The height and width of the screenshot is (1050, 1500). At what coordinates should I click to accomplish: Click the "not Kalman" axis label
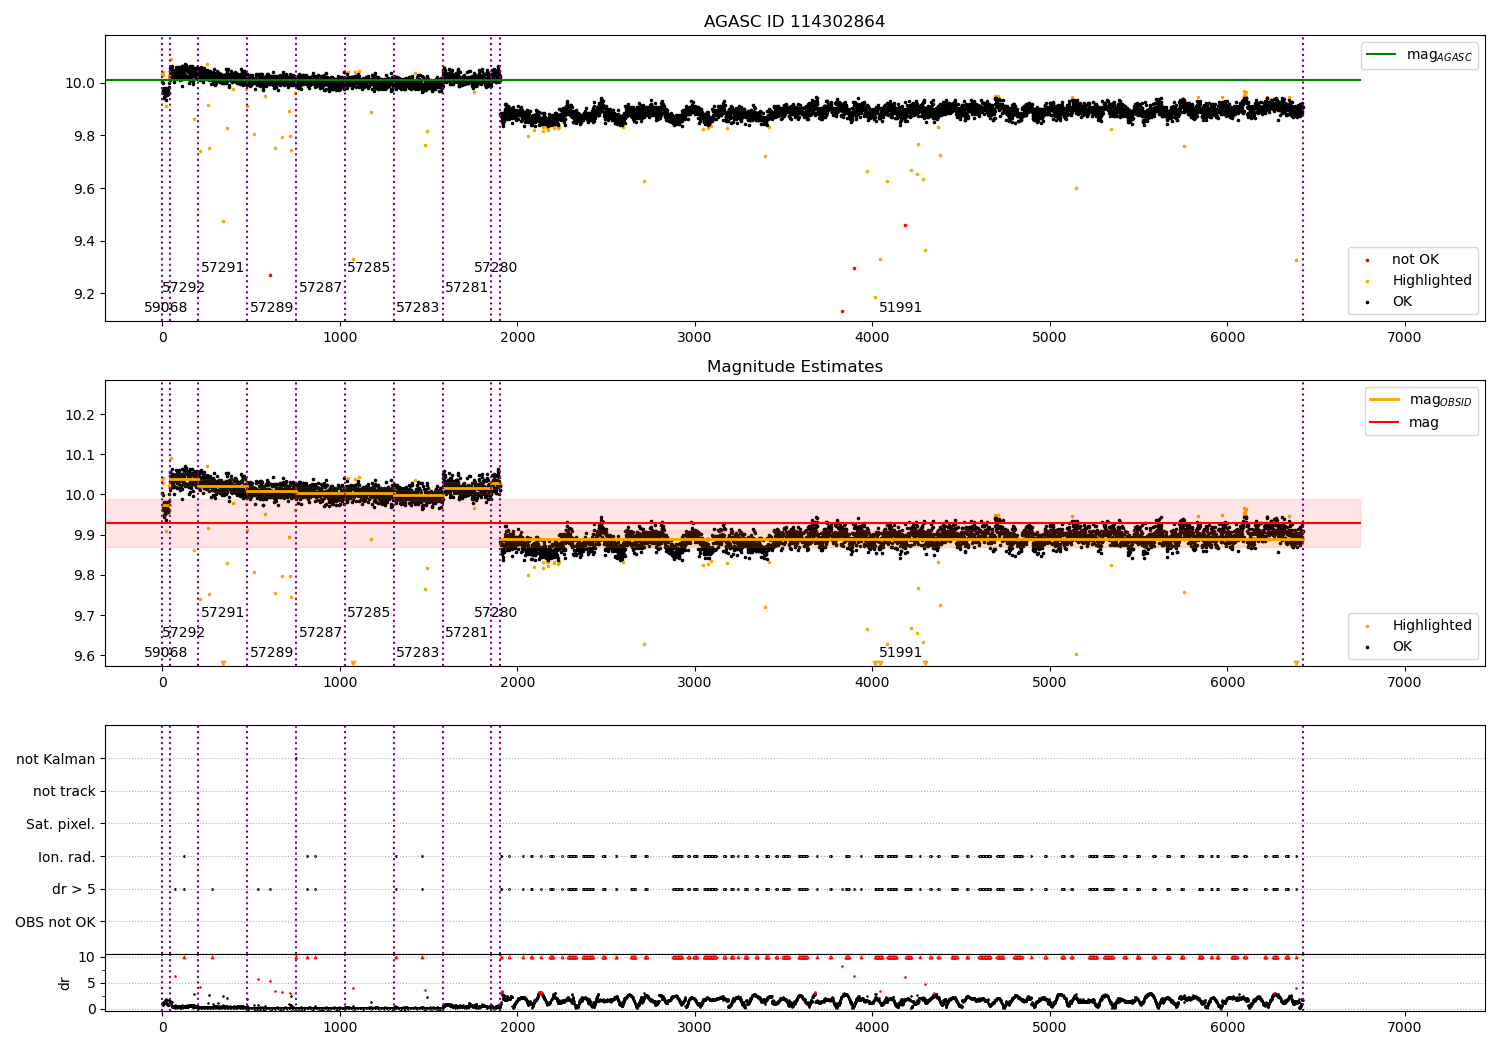pyautogui.click(x=56, y=759)
